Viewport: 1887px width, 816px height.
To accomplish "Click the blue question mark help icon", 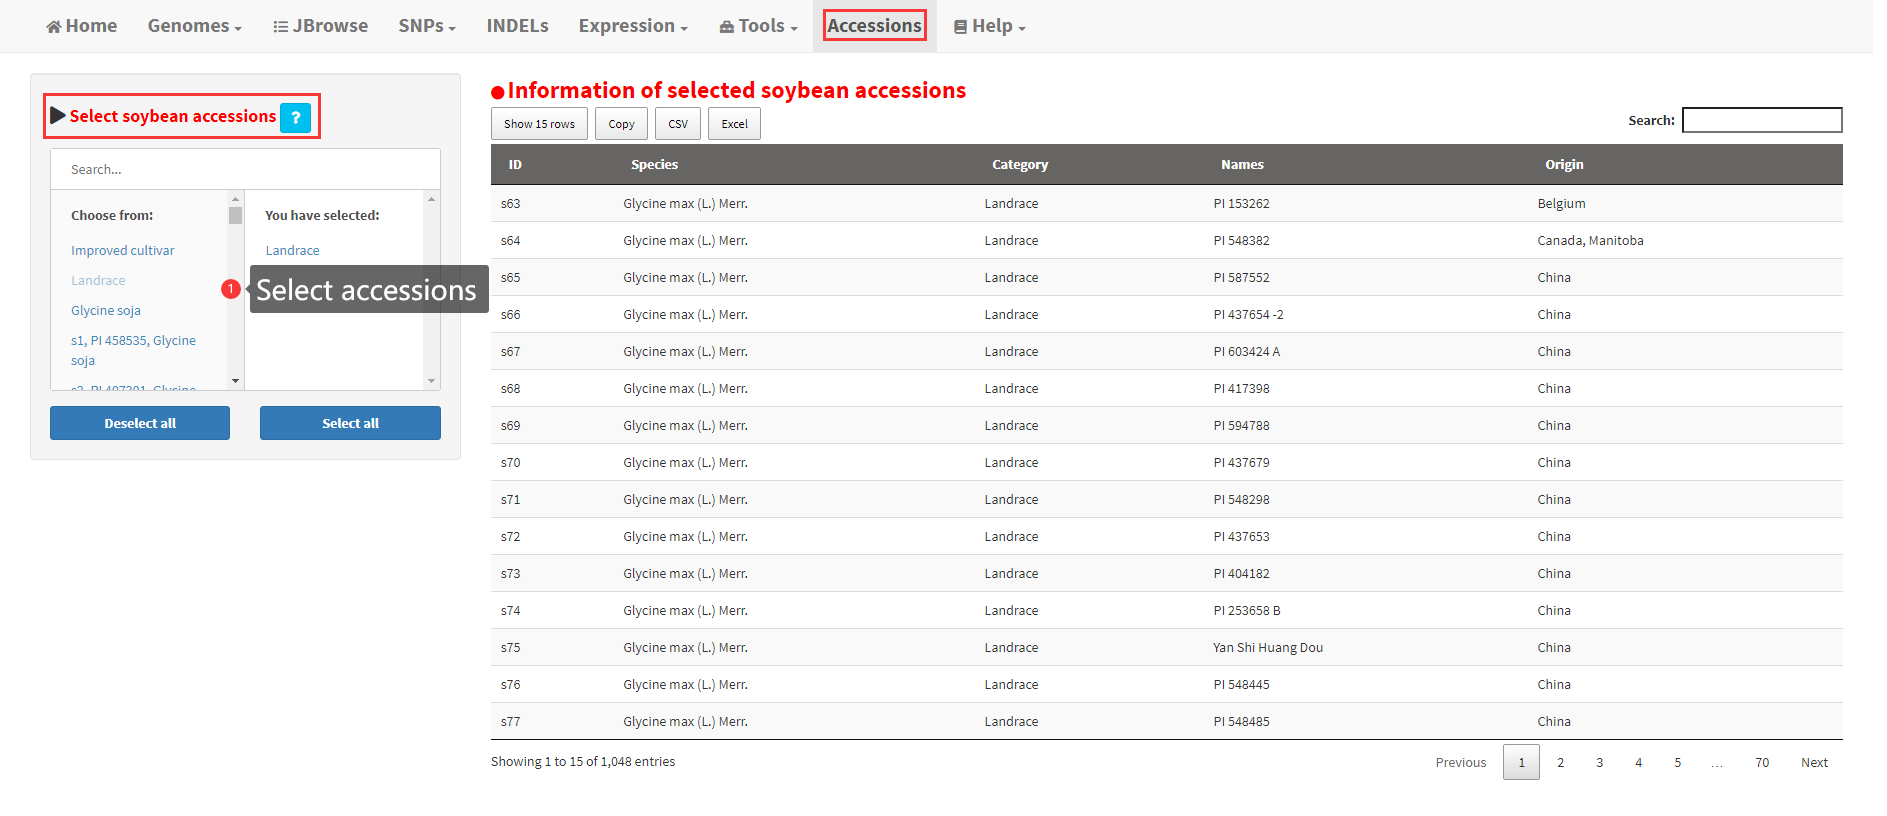I will pos(295,118).
